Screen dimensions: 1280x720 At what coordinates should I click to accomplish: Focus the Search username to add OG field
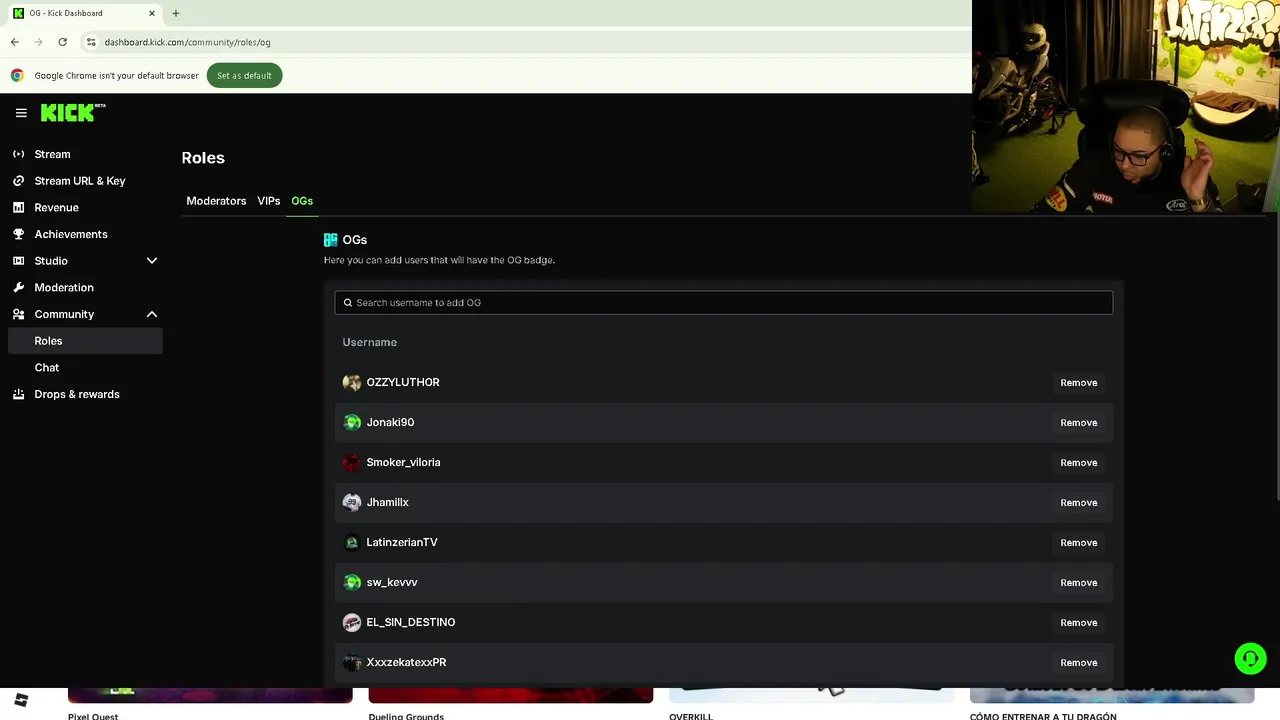pos(723,302)
